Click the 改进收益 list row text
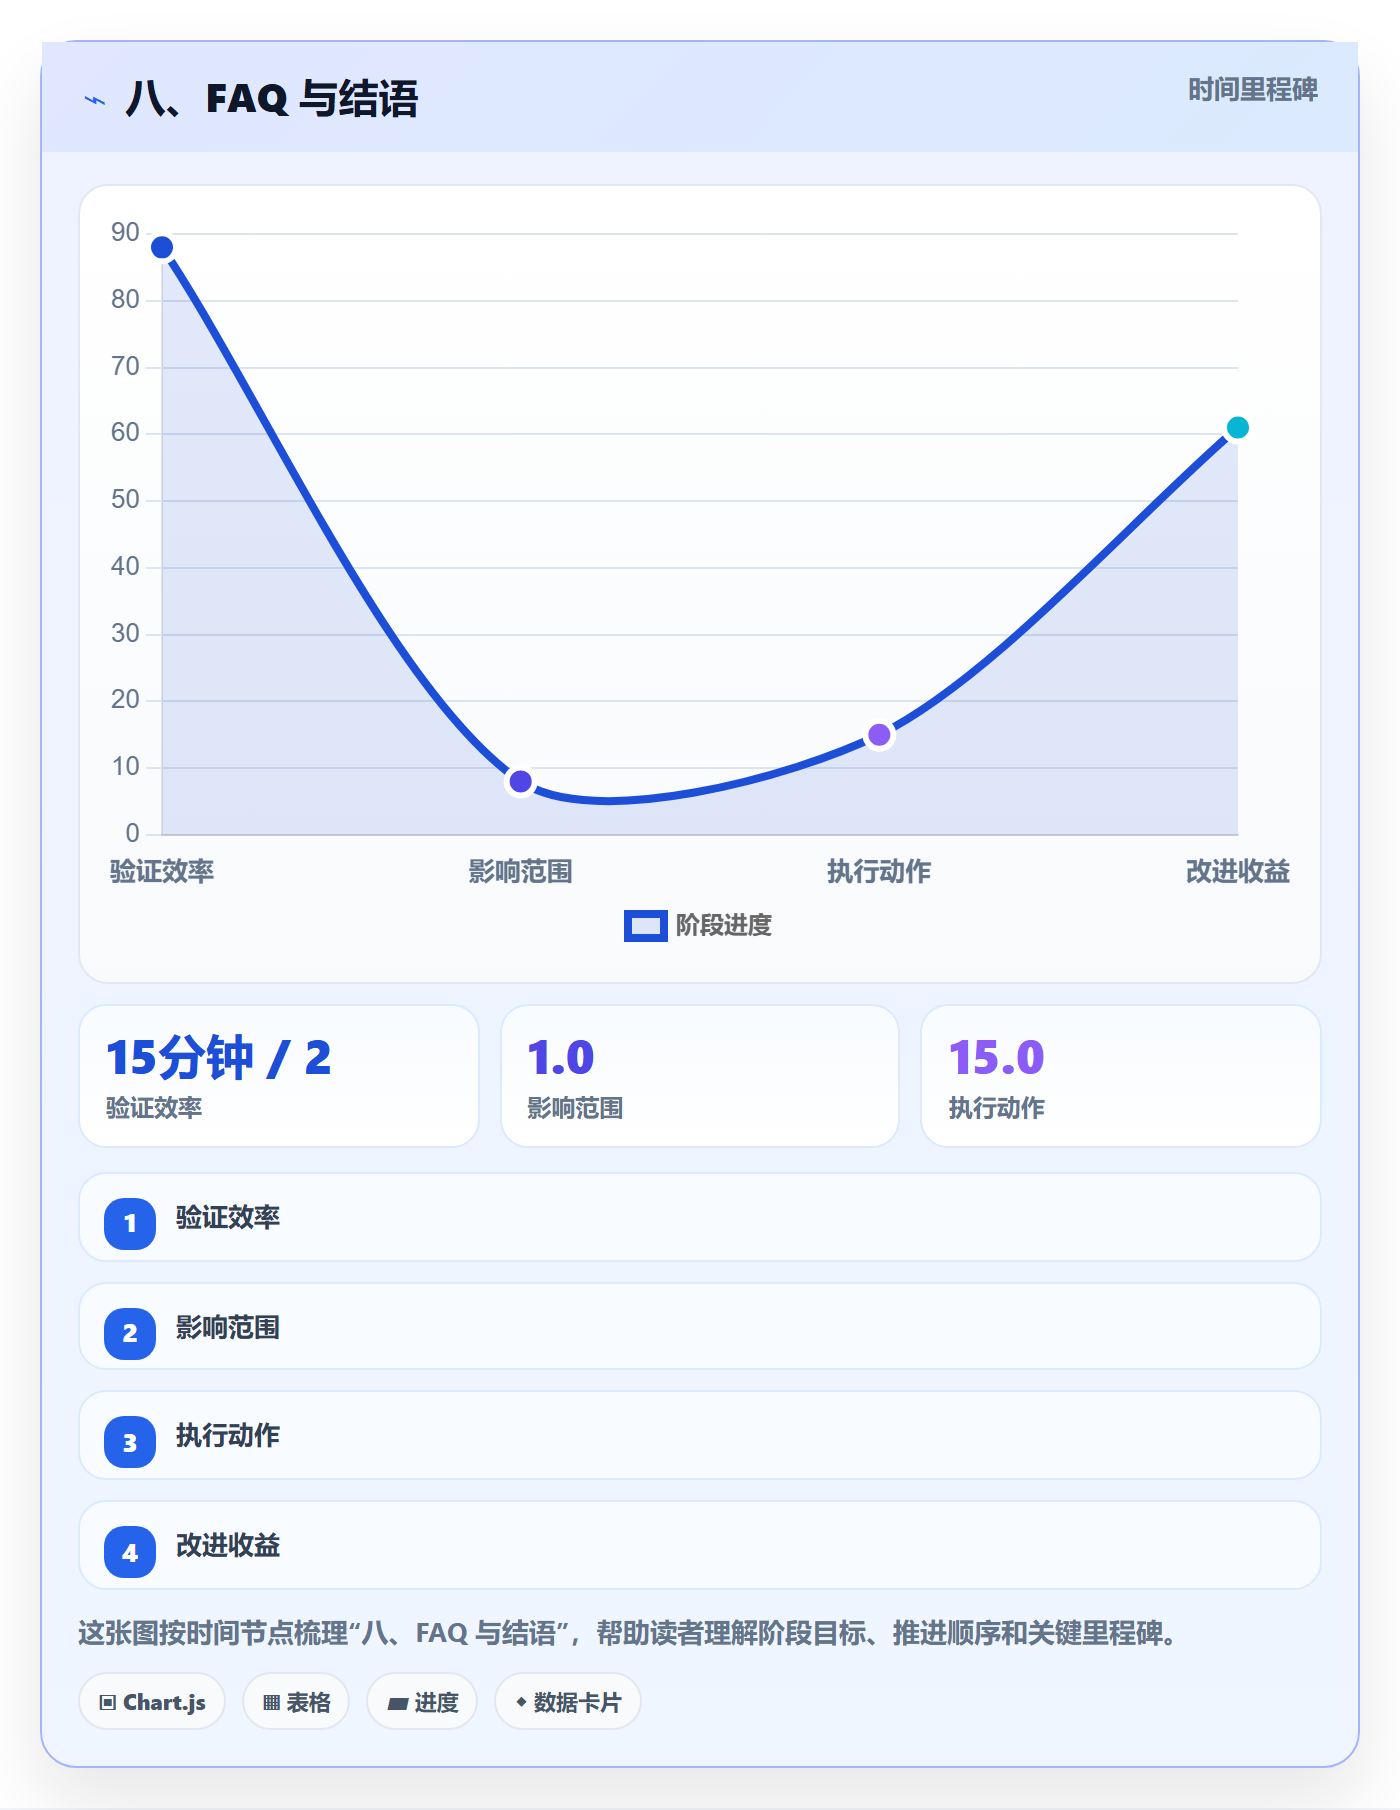Viewport: 1400px width, 1810px height. coord(228,1546)
